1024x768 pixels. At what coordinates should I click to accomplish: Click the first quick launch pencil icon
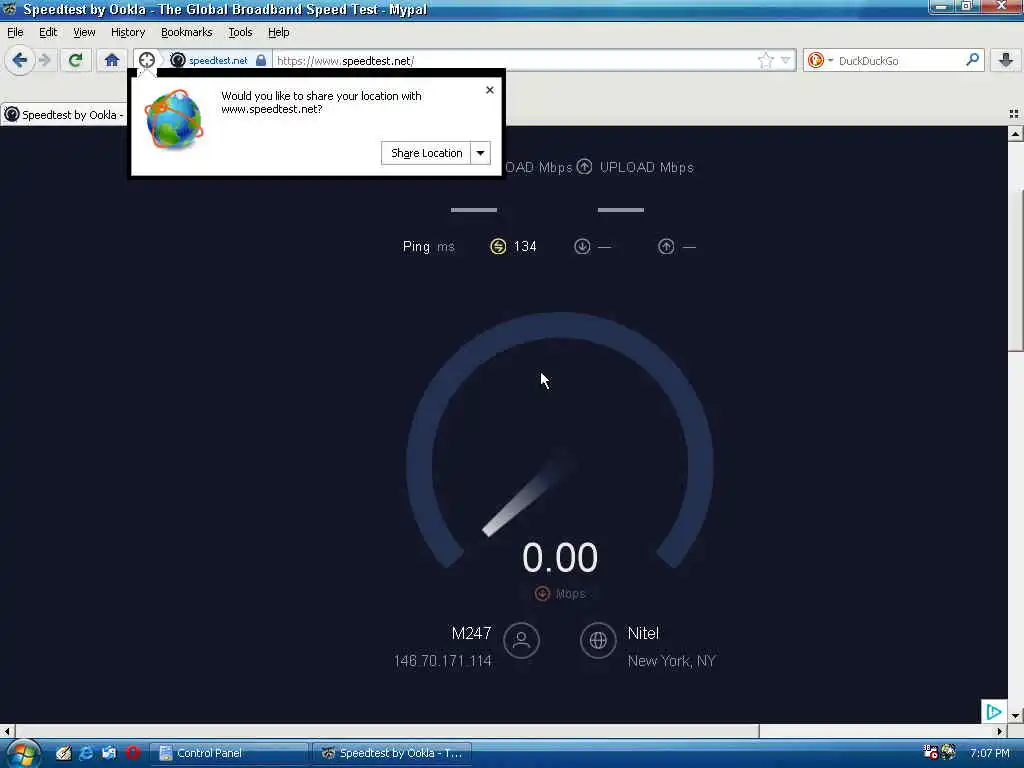[x=63, y=753]
